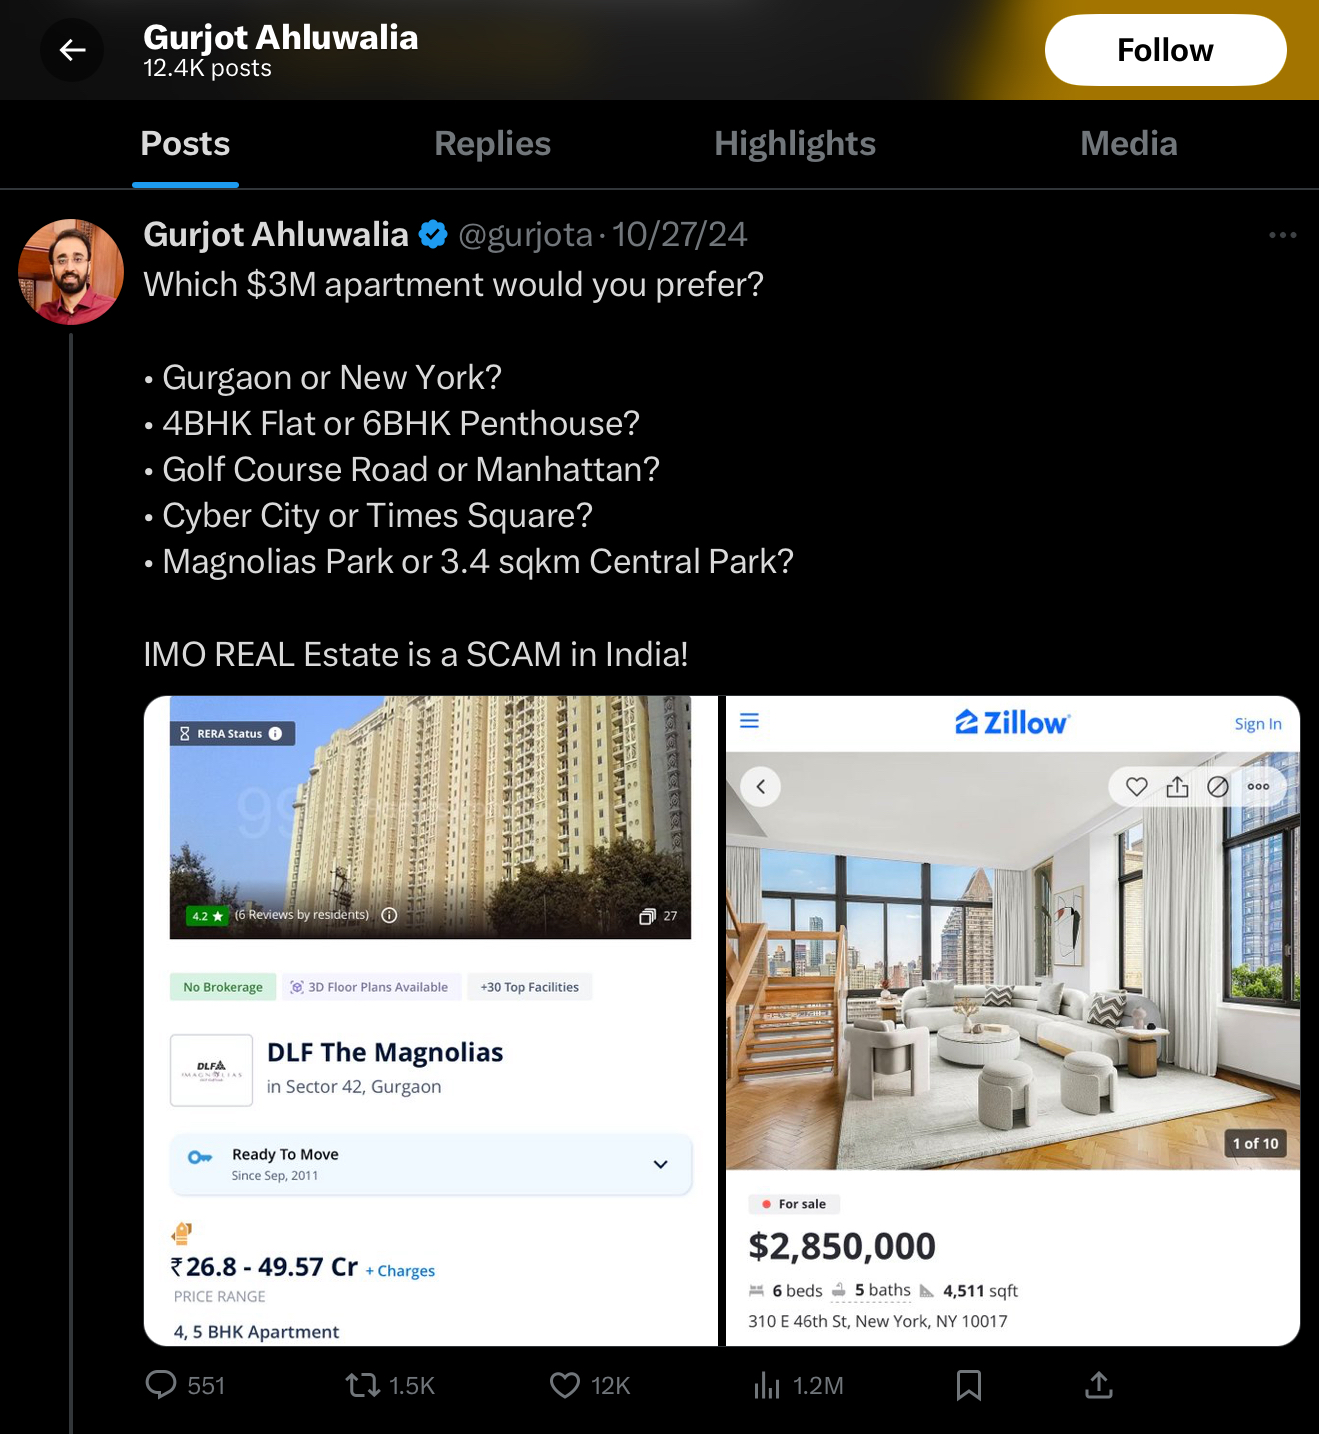Like the post with the heart icon
Screen dimensions: 1319x1434
pyautogui.click(x=590, y=1385)
